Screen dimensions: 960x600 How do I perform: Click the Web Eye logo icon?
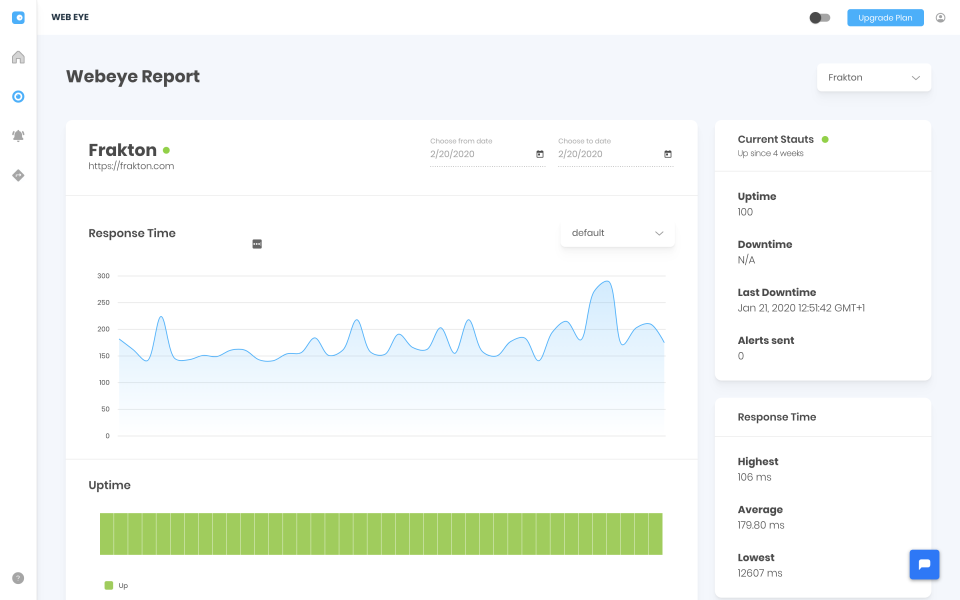click(18, 18)
